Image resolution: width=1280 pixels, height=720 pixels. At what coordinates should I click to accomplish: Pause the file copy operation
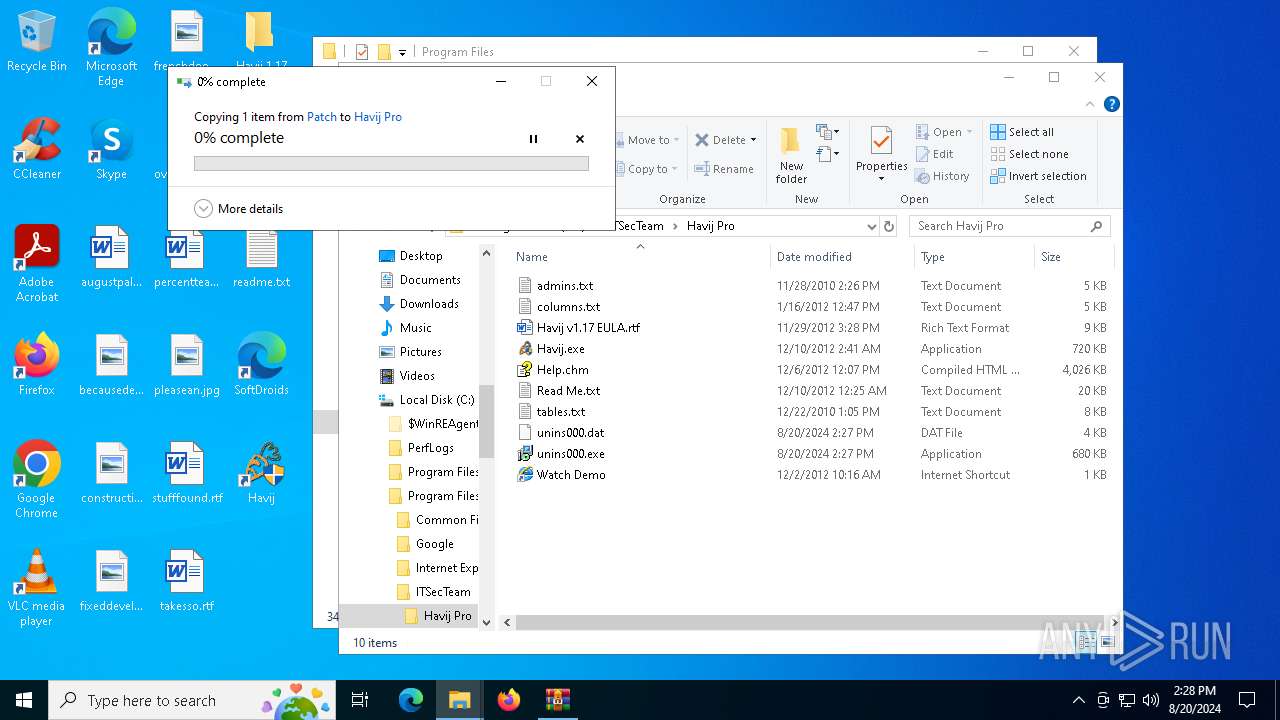coord(533,139)
